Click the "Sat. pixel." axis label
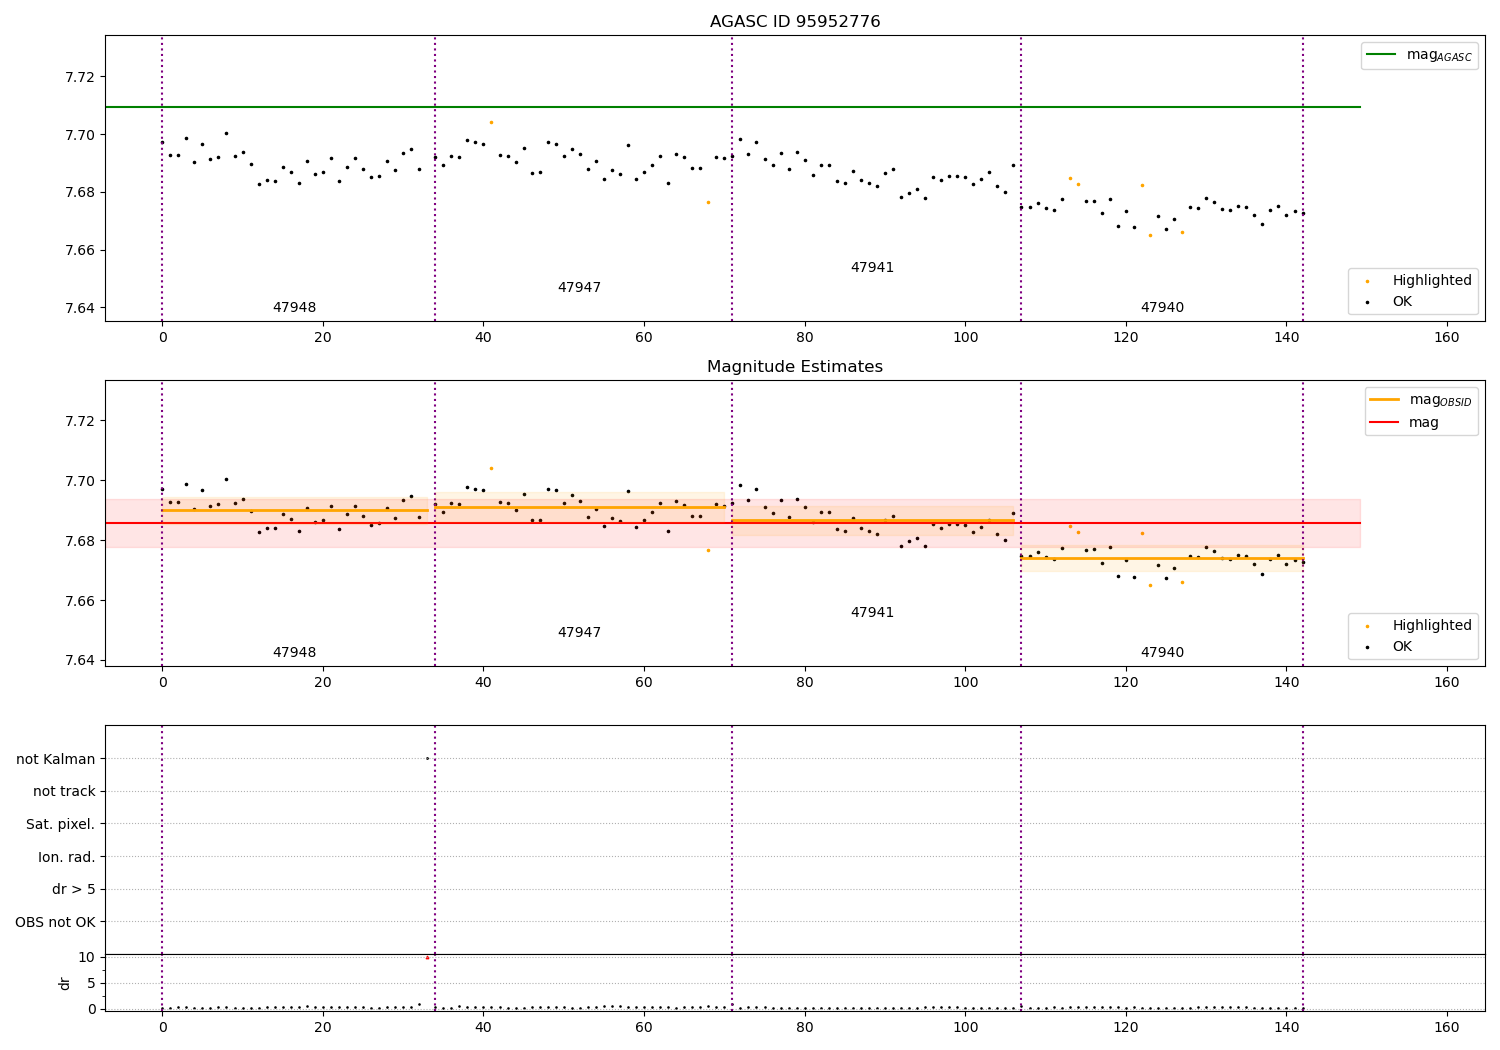The width and height of the screenshot is (1500, 1050). point(61,825)
